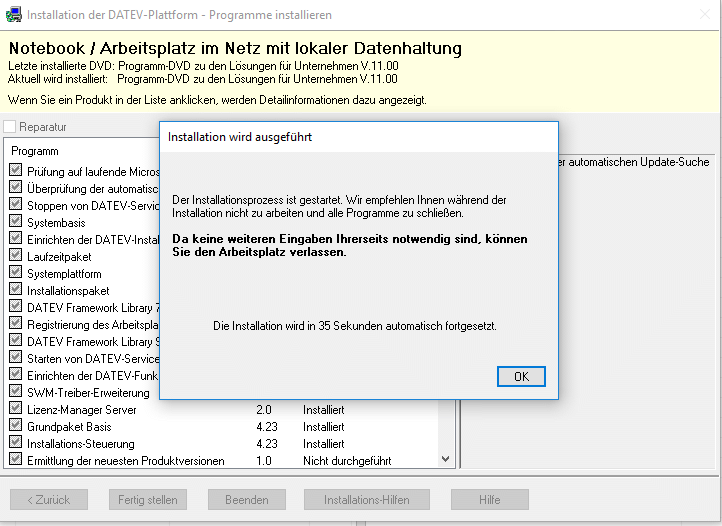Select the Laufzeitpaket list entry
This screenshot has width=722, height=526.
59,257
